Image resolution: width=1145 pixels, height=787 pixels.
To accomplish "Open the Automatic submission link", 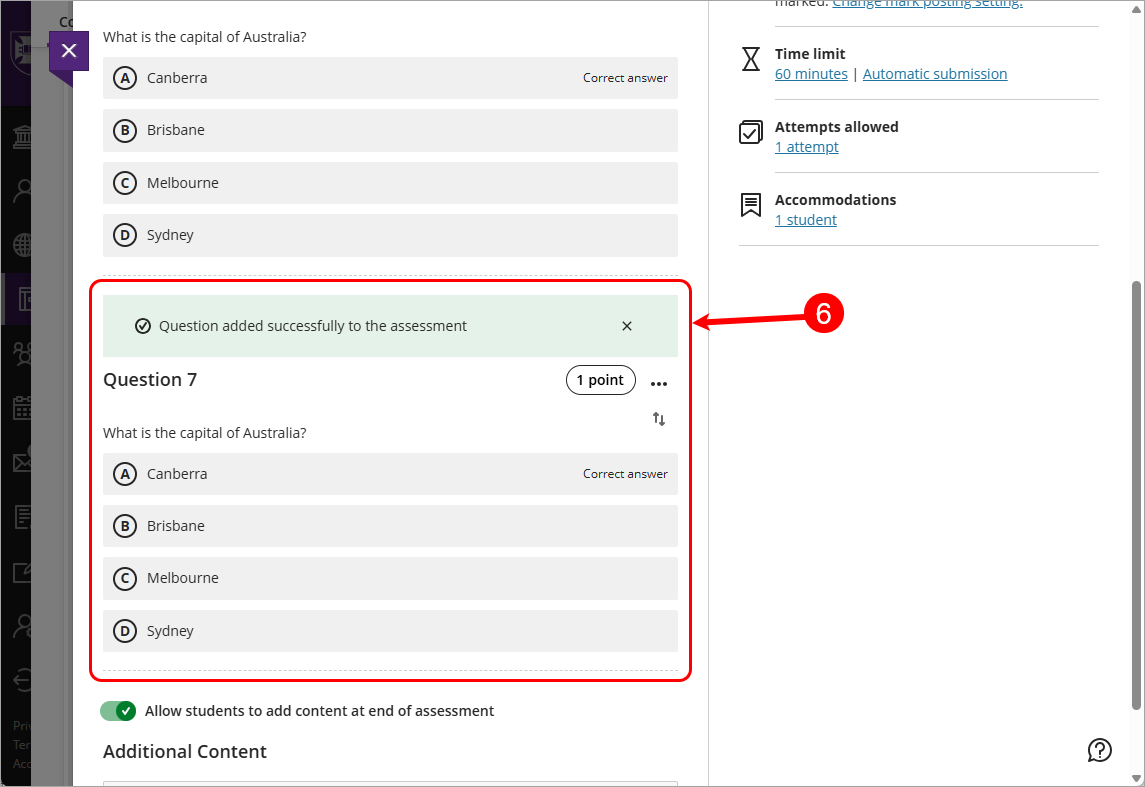I will pyautogui.click(x=935, y=74).
